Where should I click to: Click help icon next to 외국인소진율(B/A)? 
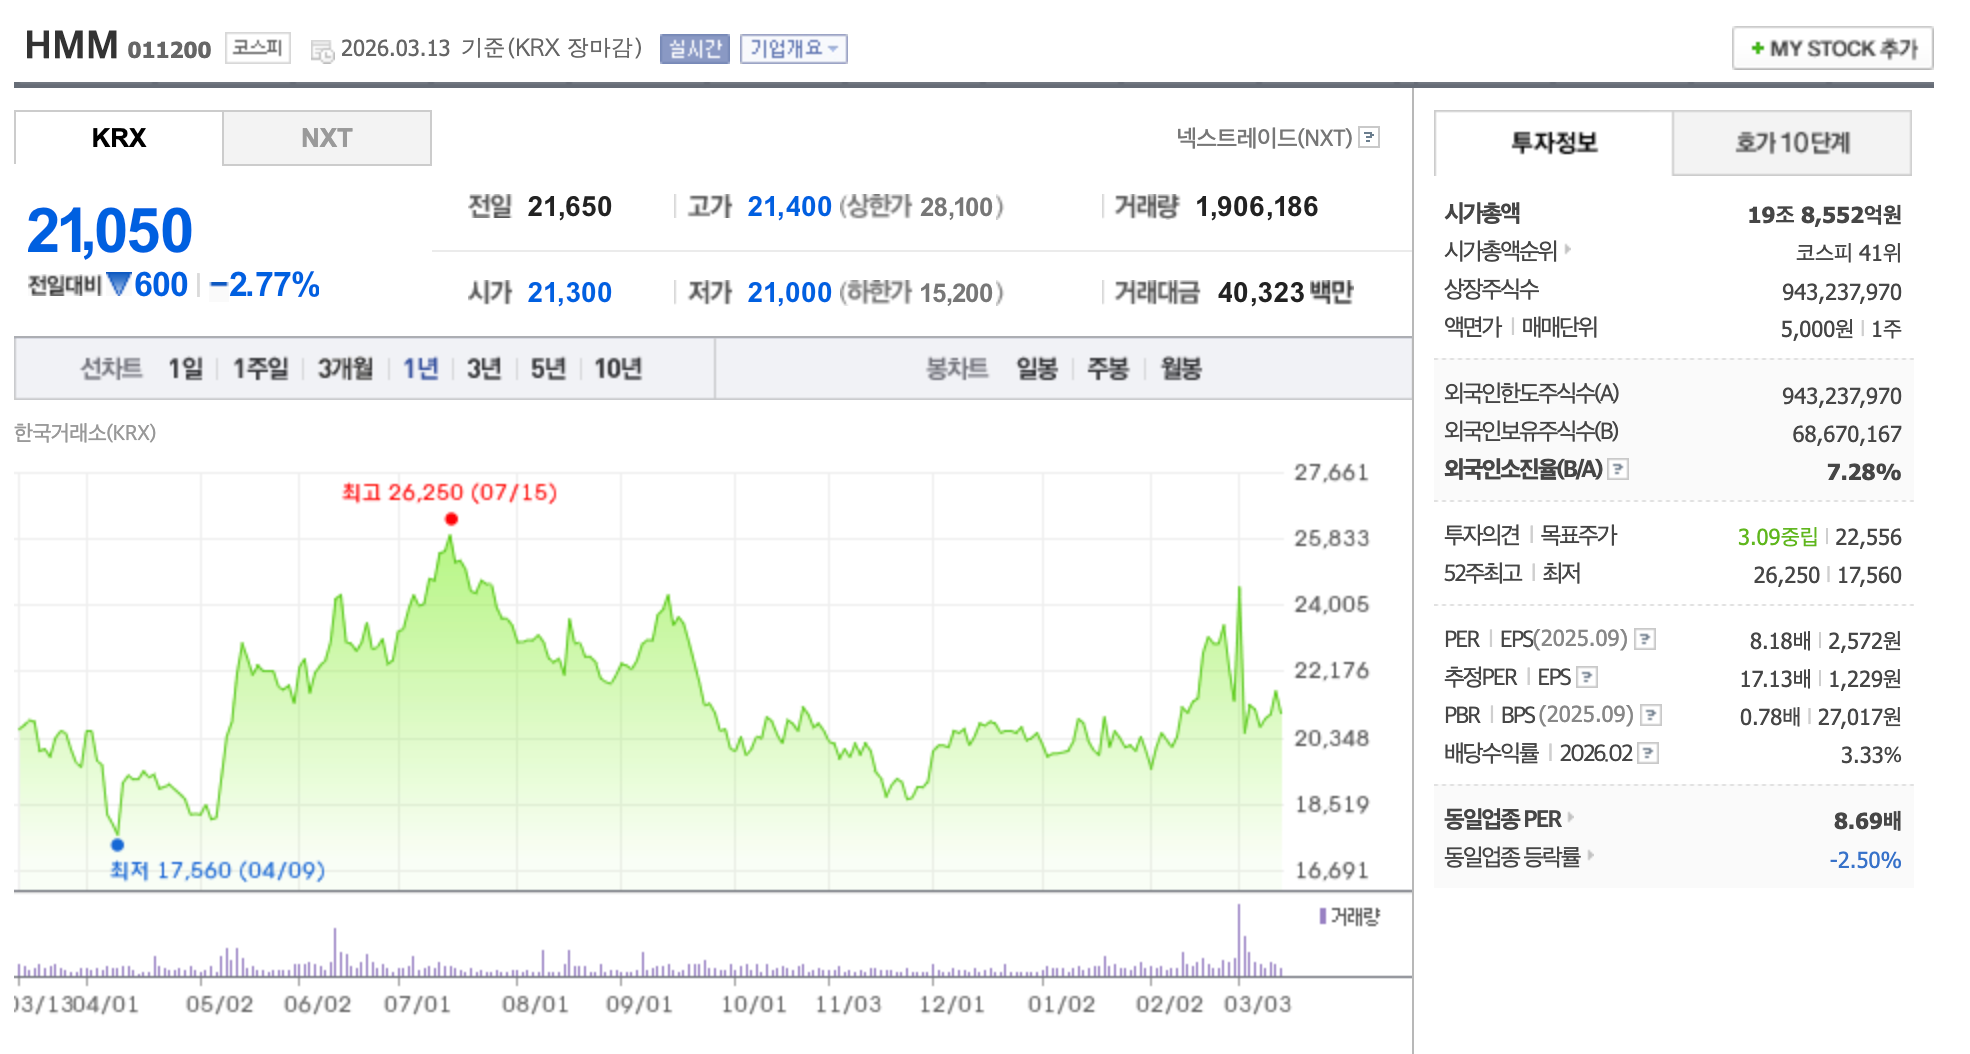pos(1618,469)
